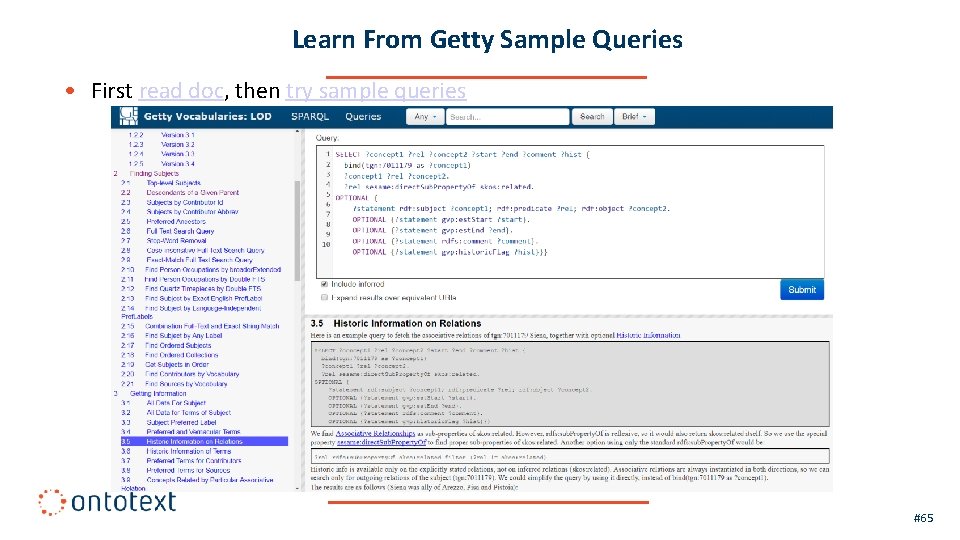Click the rdfs:subPropertyOf alternative code box
Image resolution: width=960 pixels, height=540 pixels.
570,456
